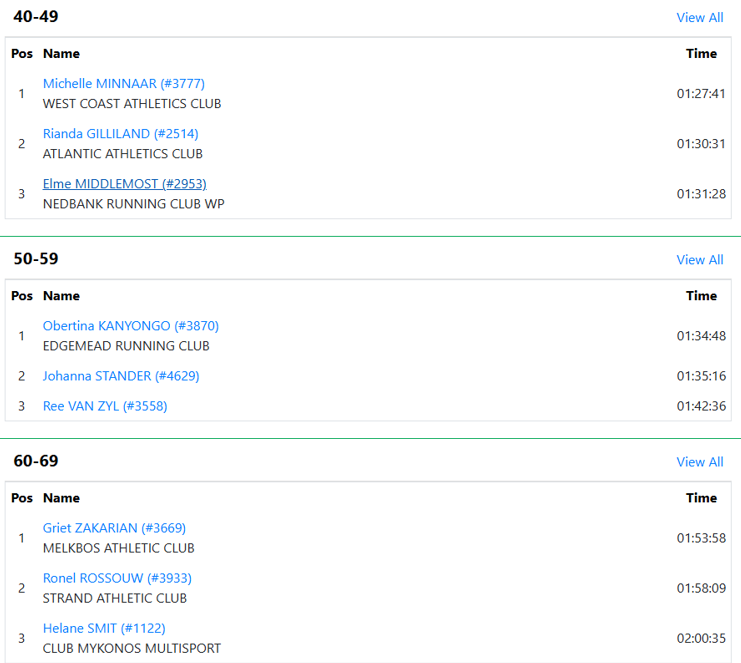View all results for 50-59 category
This screenshot has height=663, width=741.
(x=700, y=259)
